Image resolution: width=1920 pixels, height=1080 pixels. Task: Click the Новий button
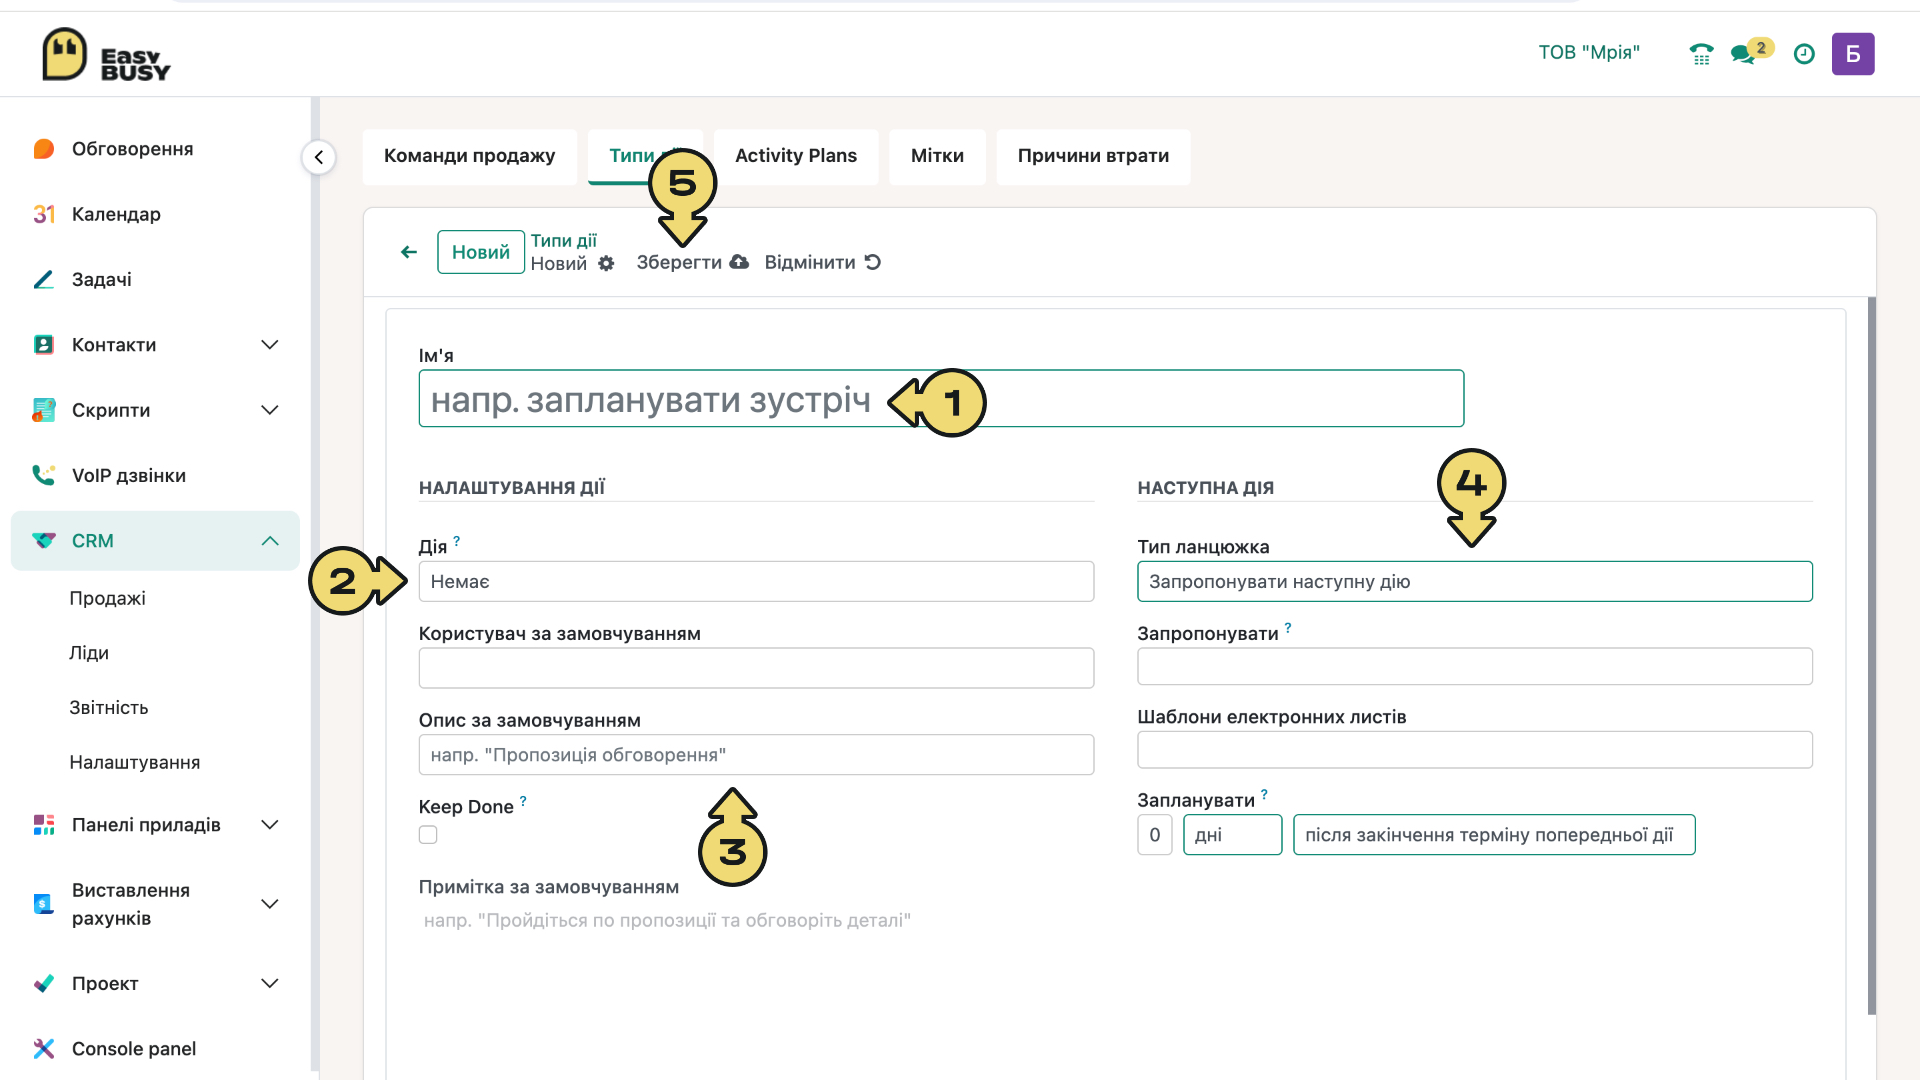click(x=481, y=252)
